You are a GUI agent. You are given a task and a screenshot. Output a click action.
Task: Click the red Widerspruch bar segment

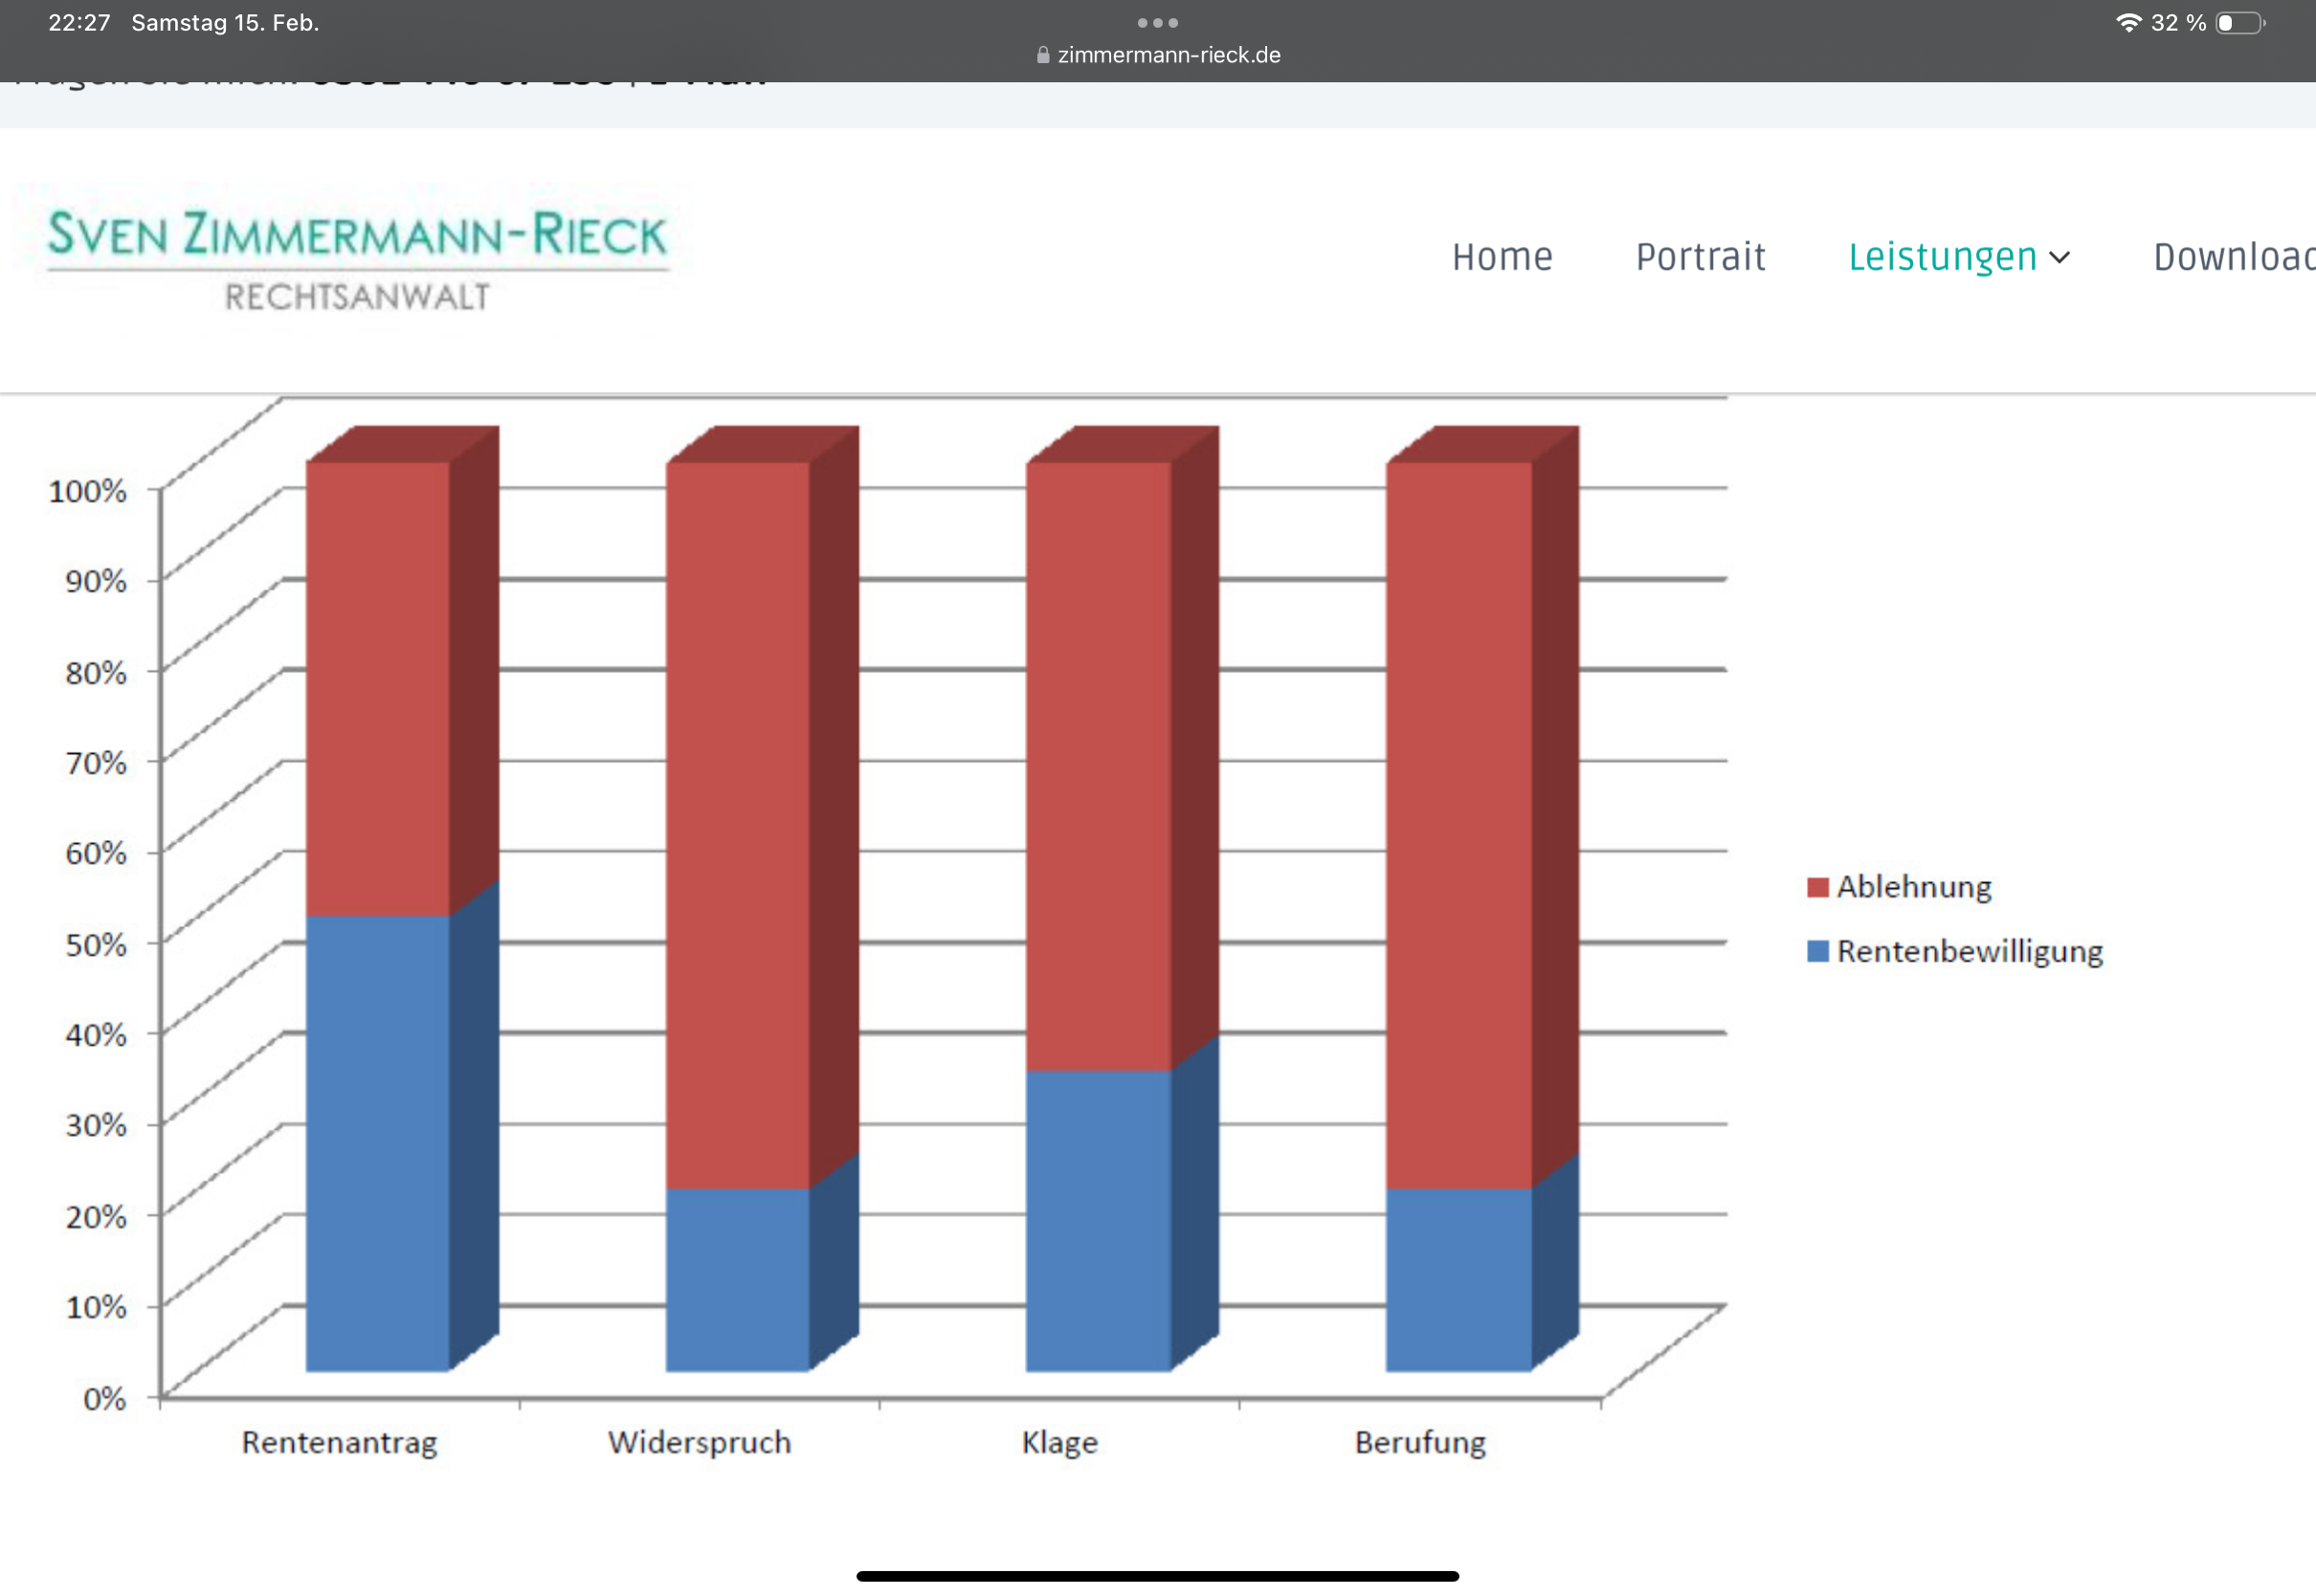coord(737,825)
